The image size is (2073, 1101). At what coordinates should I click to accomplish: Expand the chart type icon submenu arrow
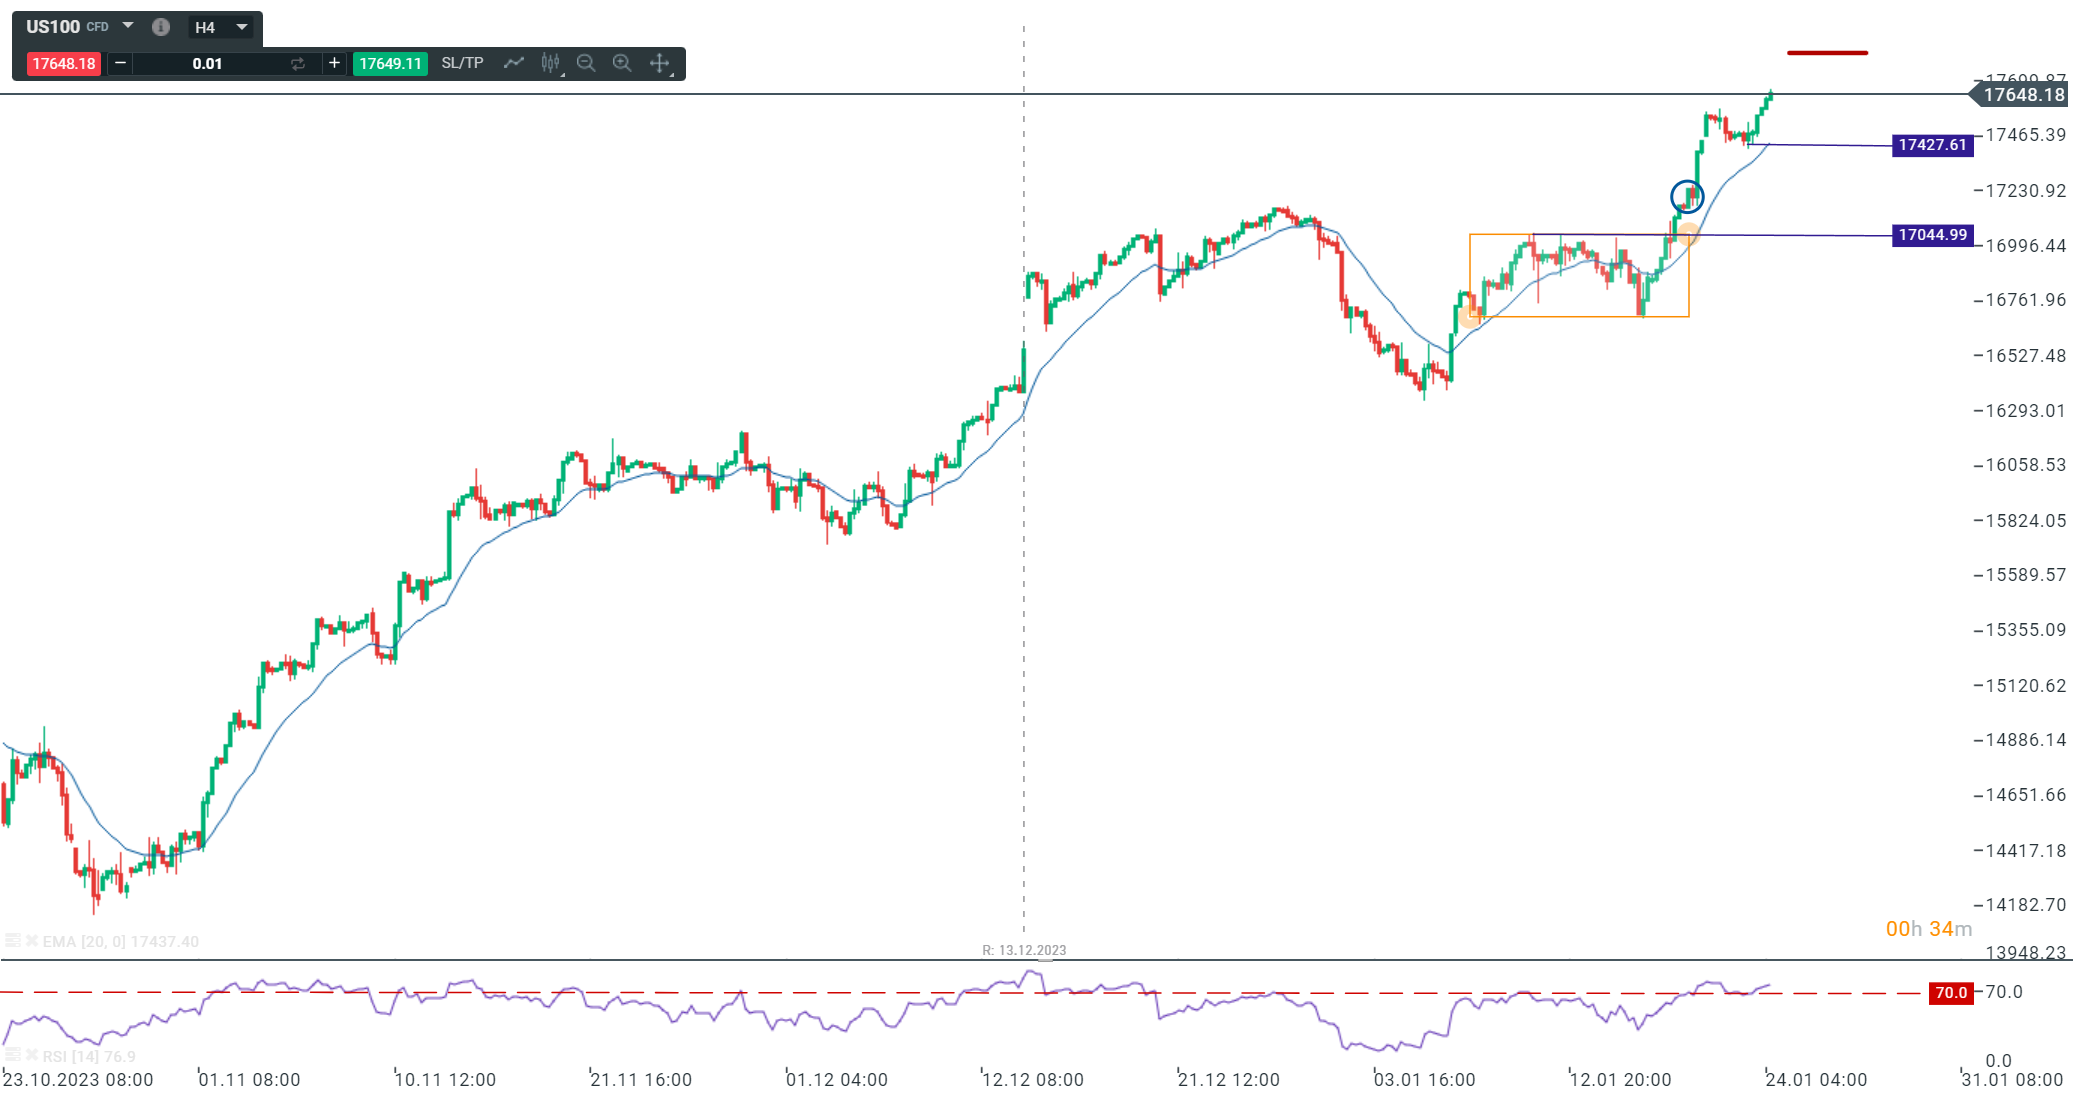tap(561, 76)
